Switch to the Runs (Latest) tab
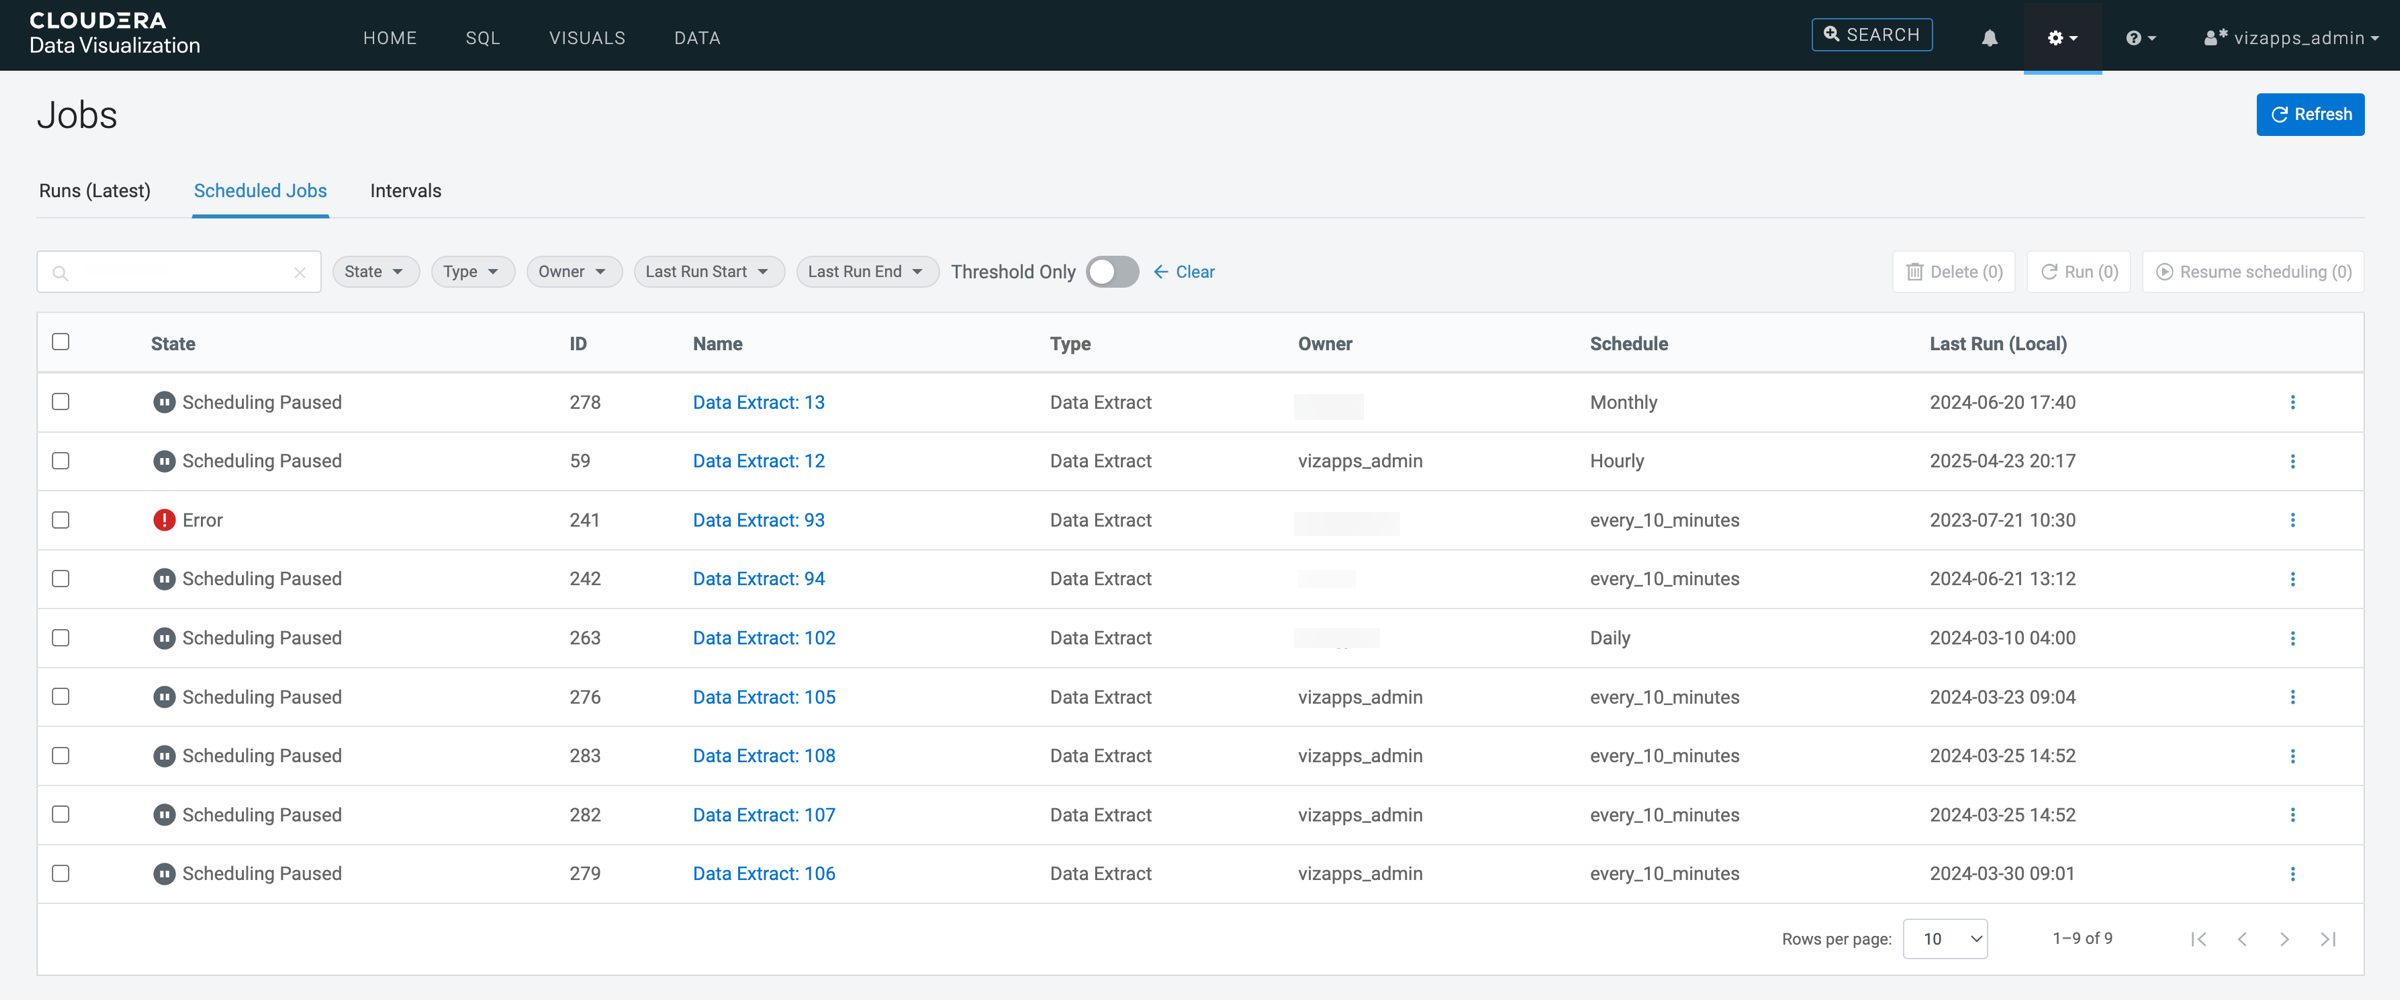Viewport: 2400px width, 1000px height. 95,191
